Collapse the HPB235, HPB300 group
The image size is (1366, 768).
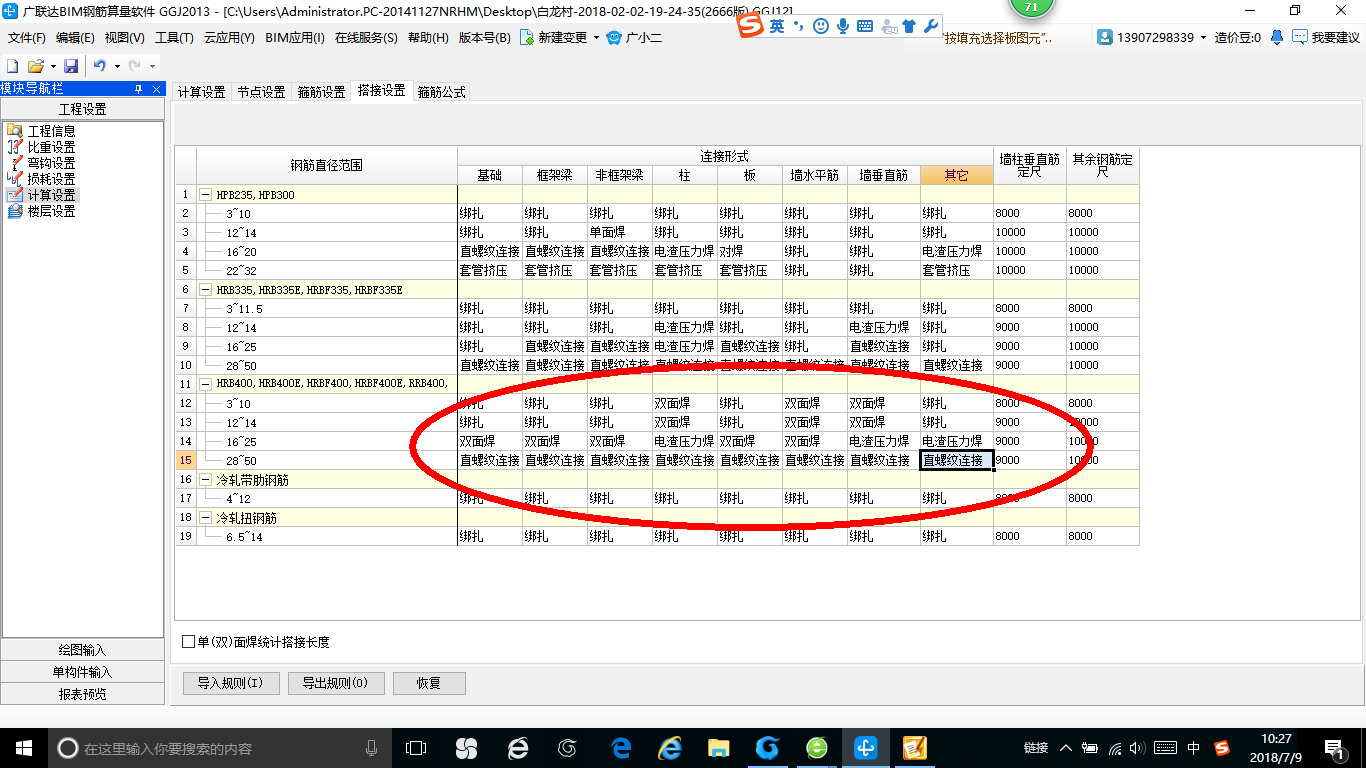[x=207, y=195]
